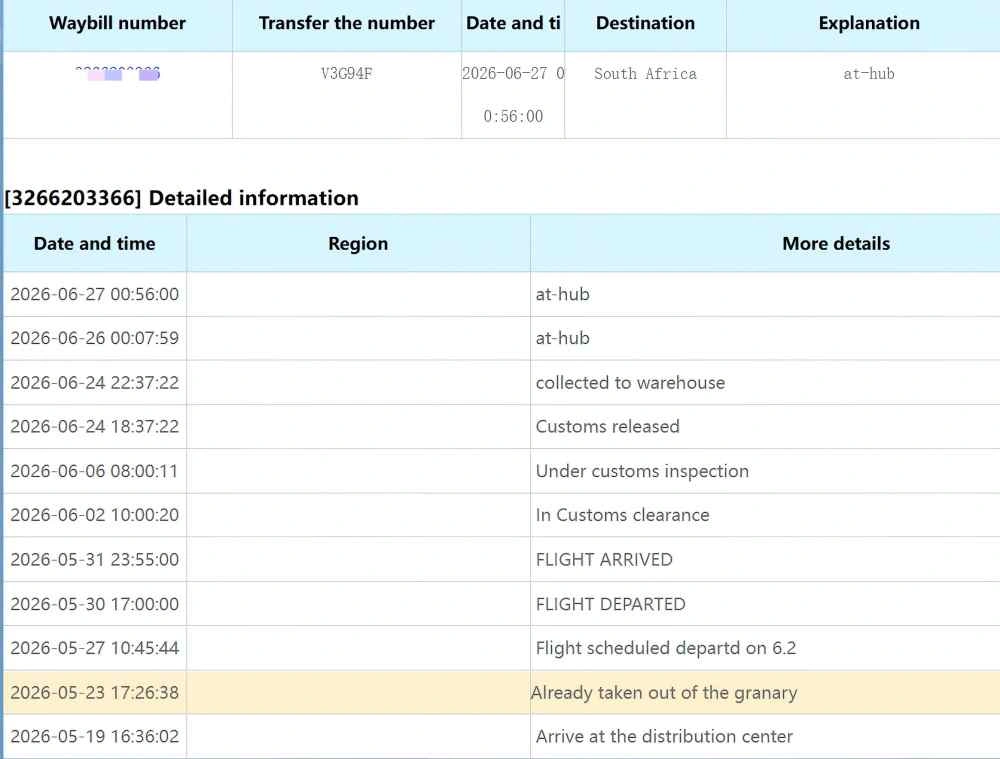
Task: Select the FLIGHT ARRIVED entry
Action: 604,559
